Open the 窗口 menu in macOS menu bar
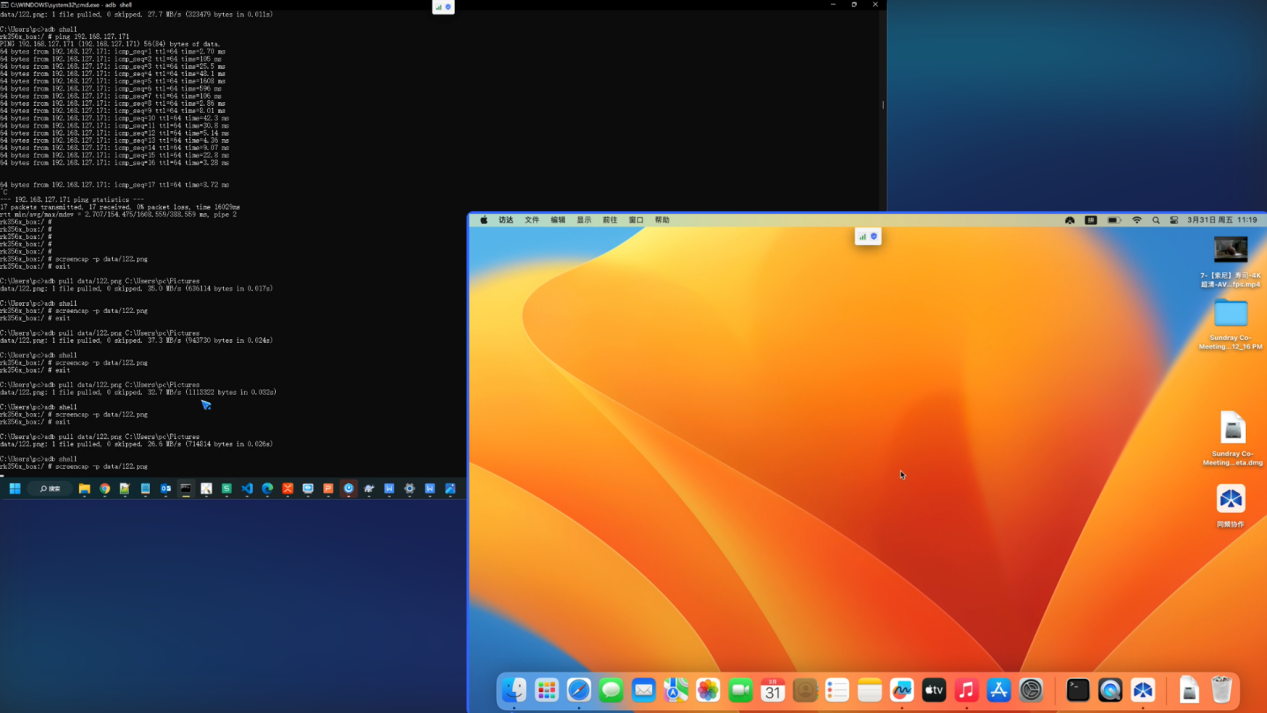The width and height of the screenshot is (1267, 713). coord(636,220)
